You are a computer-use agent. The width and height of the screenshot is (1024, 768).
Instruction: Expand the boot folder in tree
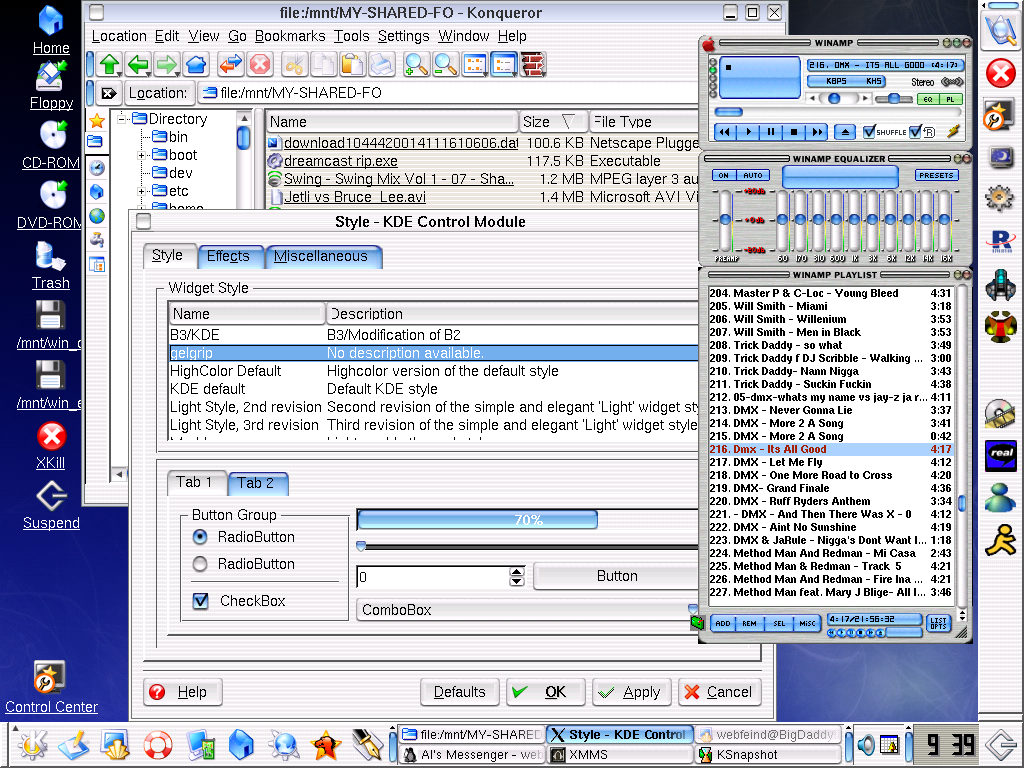(x=141, y=155)
